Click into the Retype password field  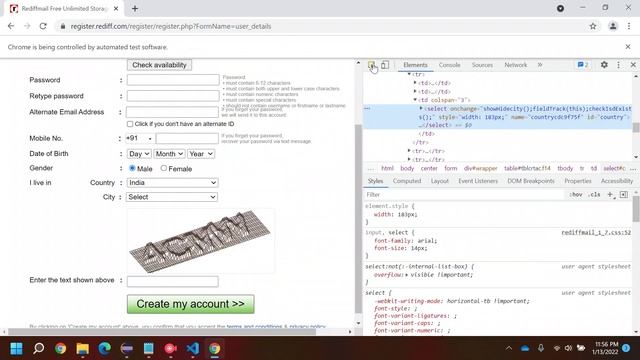click(173, 96)
